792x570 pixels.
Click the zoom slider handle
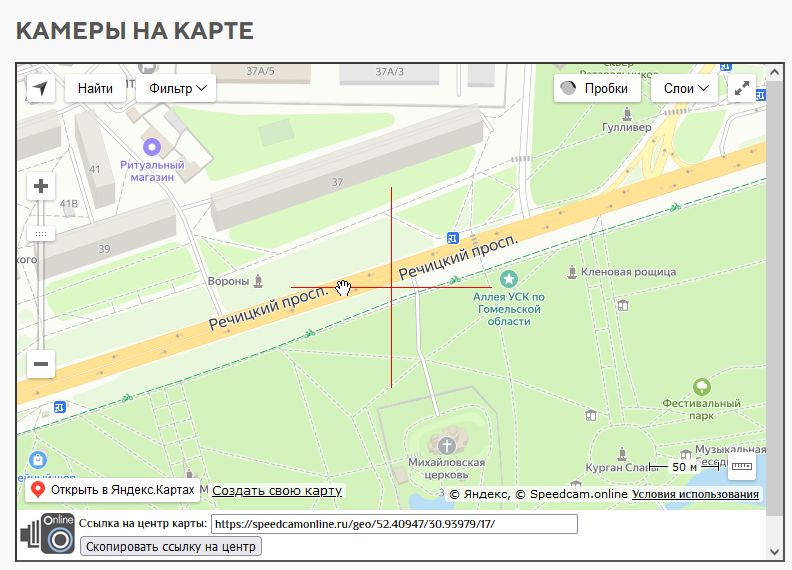[x=41, y=233]
